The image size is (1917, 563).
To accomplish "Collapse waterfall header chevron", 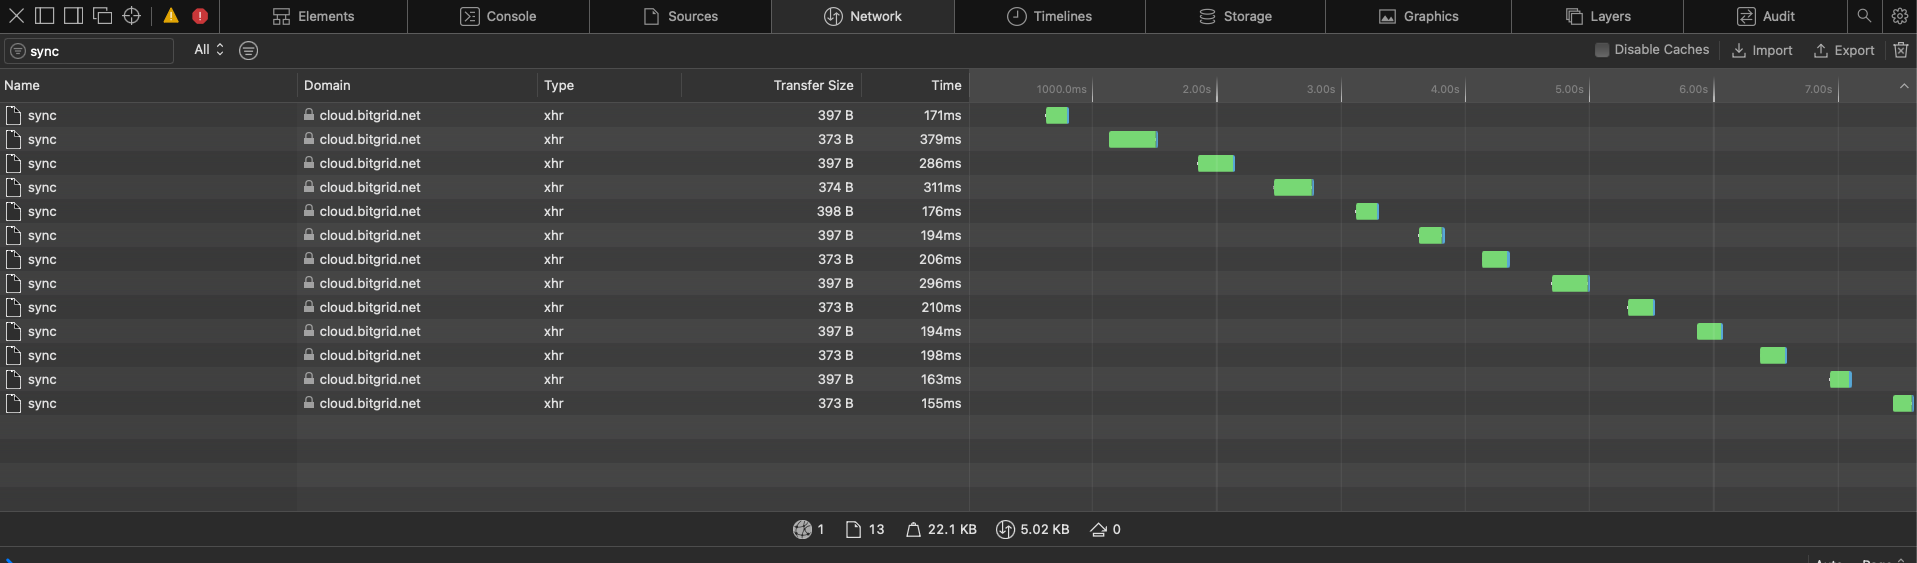I will click(1904, 86).
